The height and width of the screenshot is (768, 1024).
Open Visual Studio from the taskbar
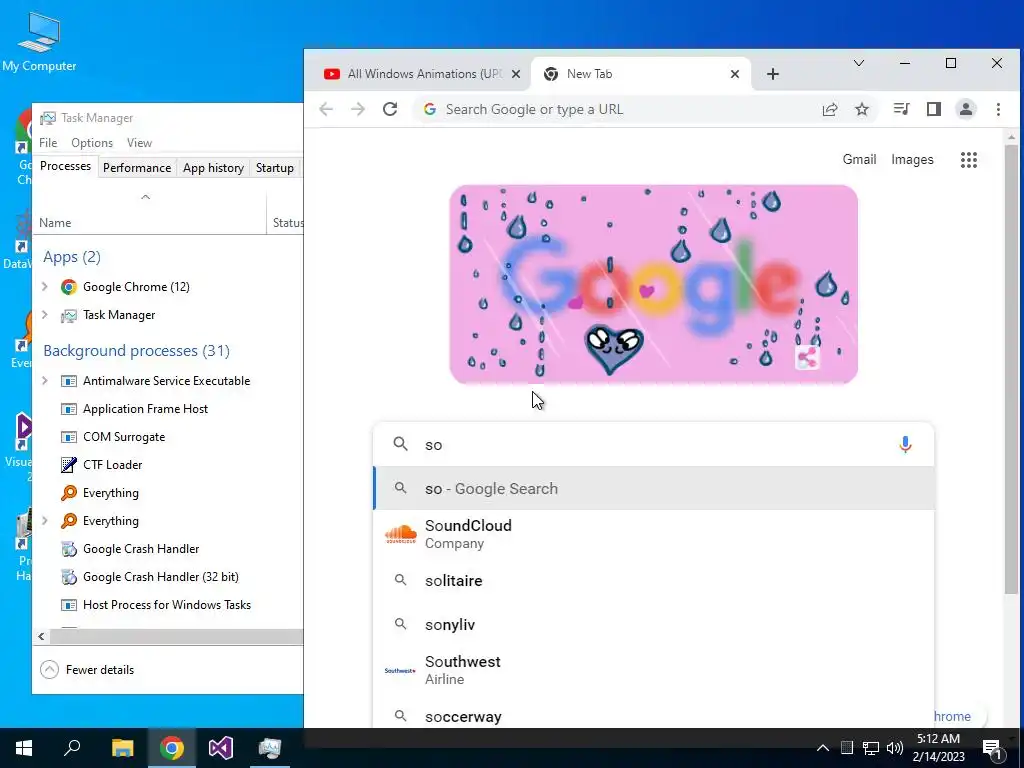click(221, 748)
